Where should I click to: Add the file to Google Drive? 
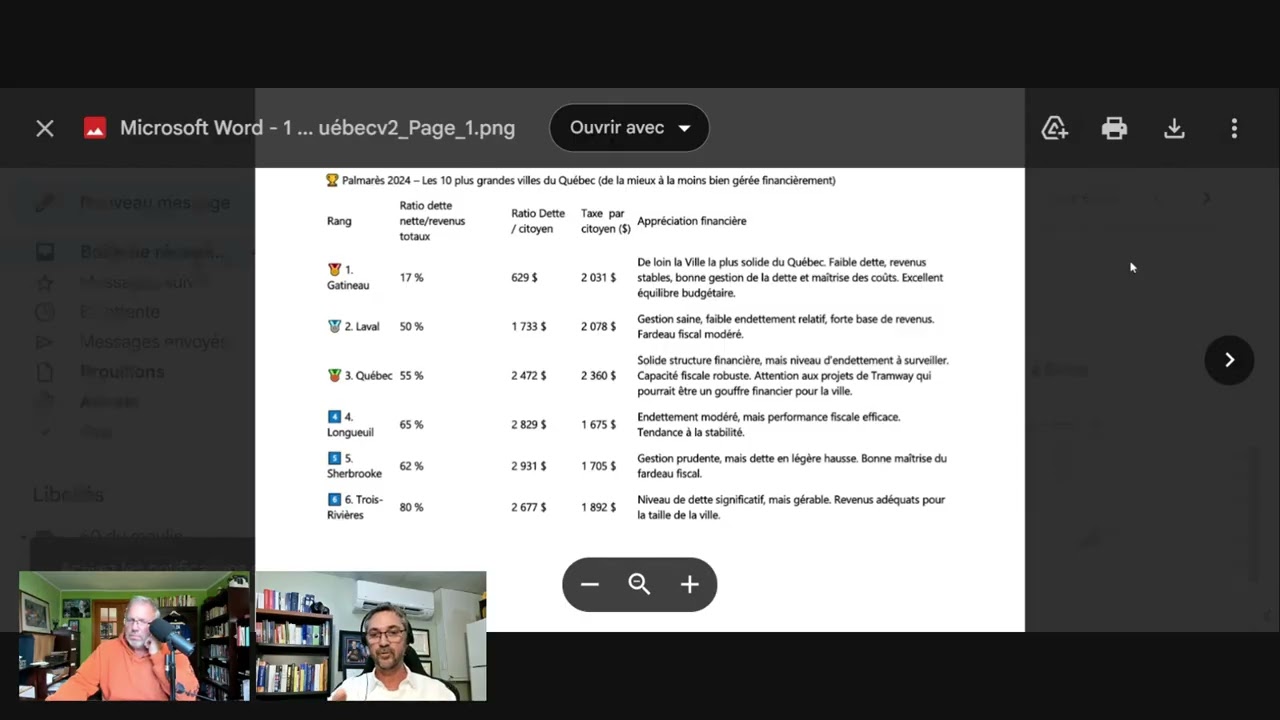tap(1054, 128)
